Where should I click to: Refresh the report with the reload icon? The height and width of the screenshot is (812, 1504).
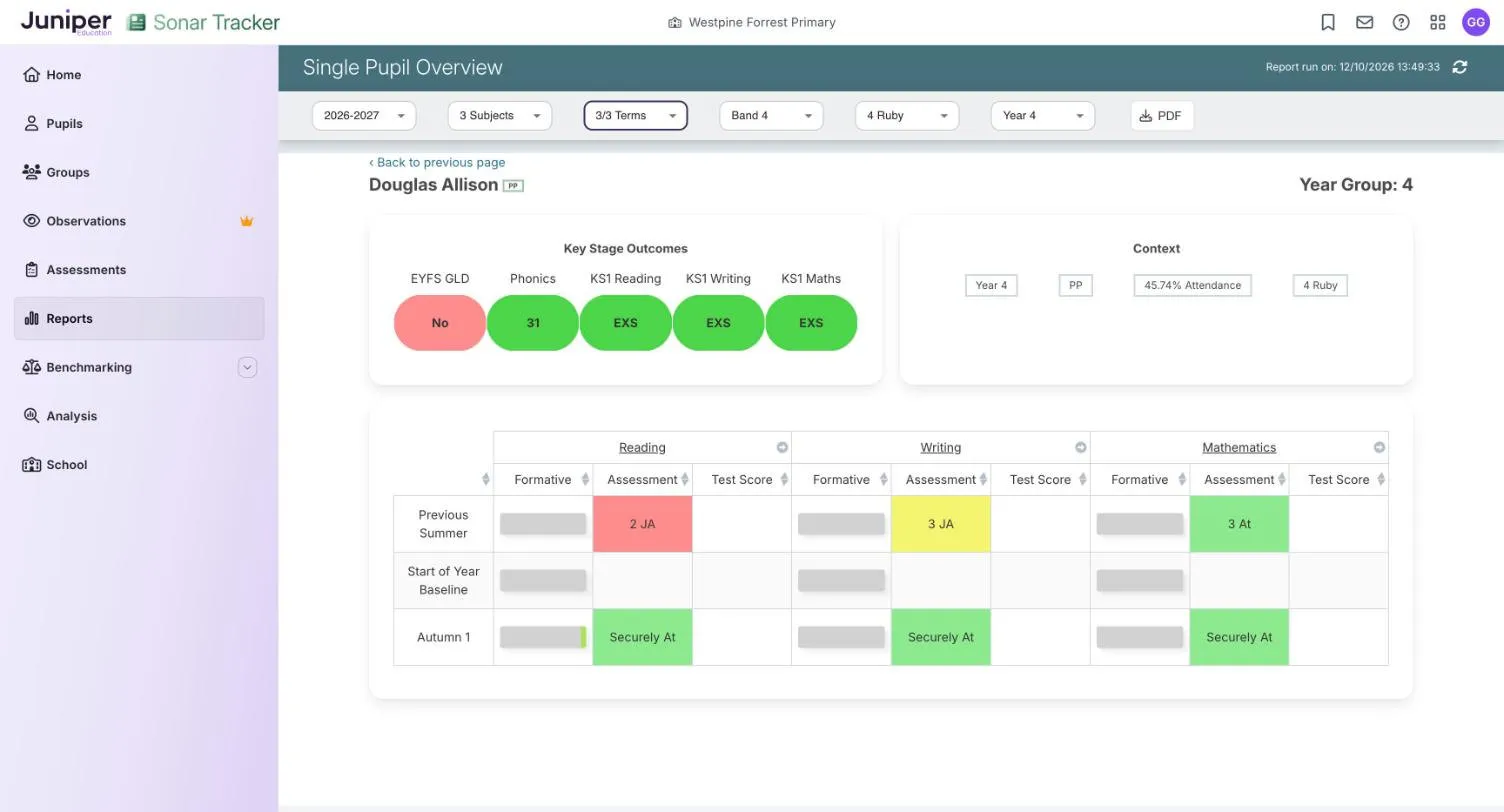coord(1460,67)
